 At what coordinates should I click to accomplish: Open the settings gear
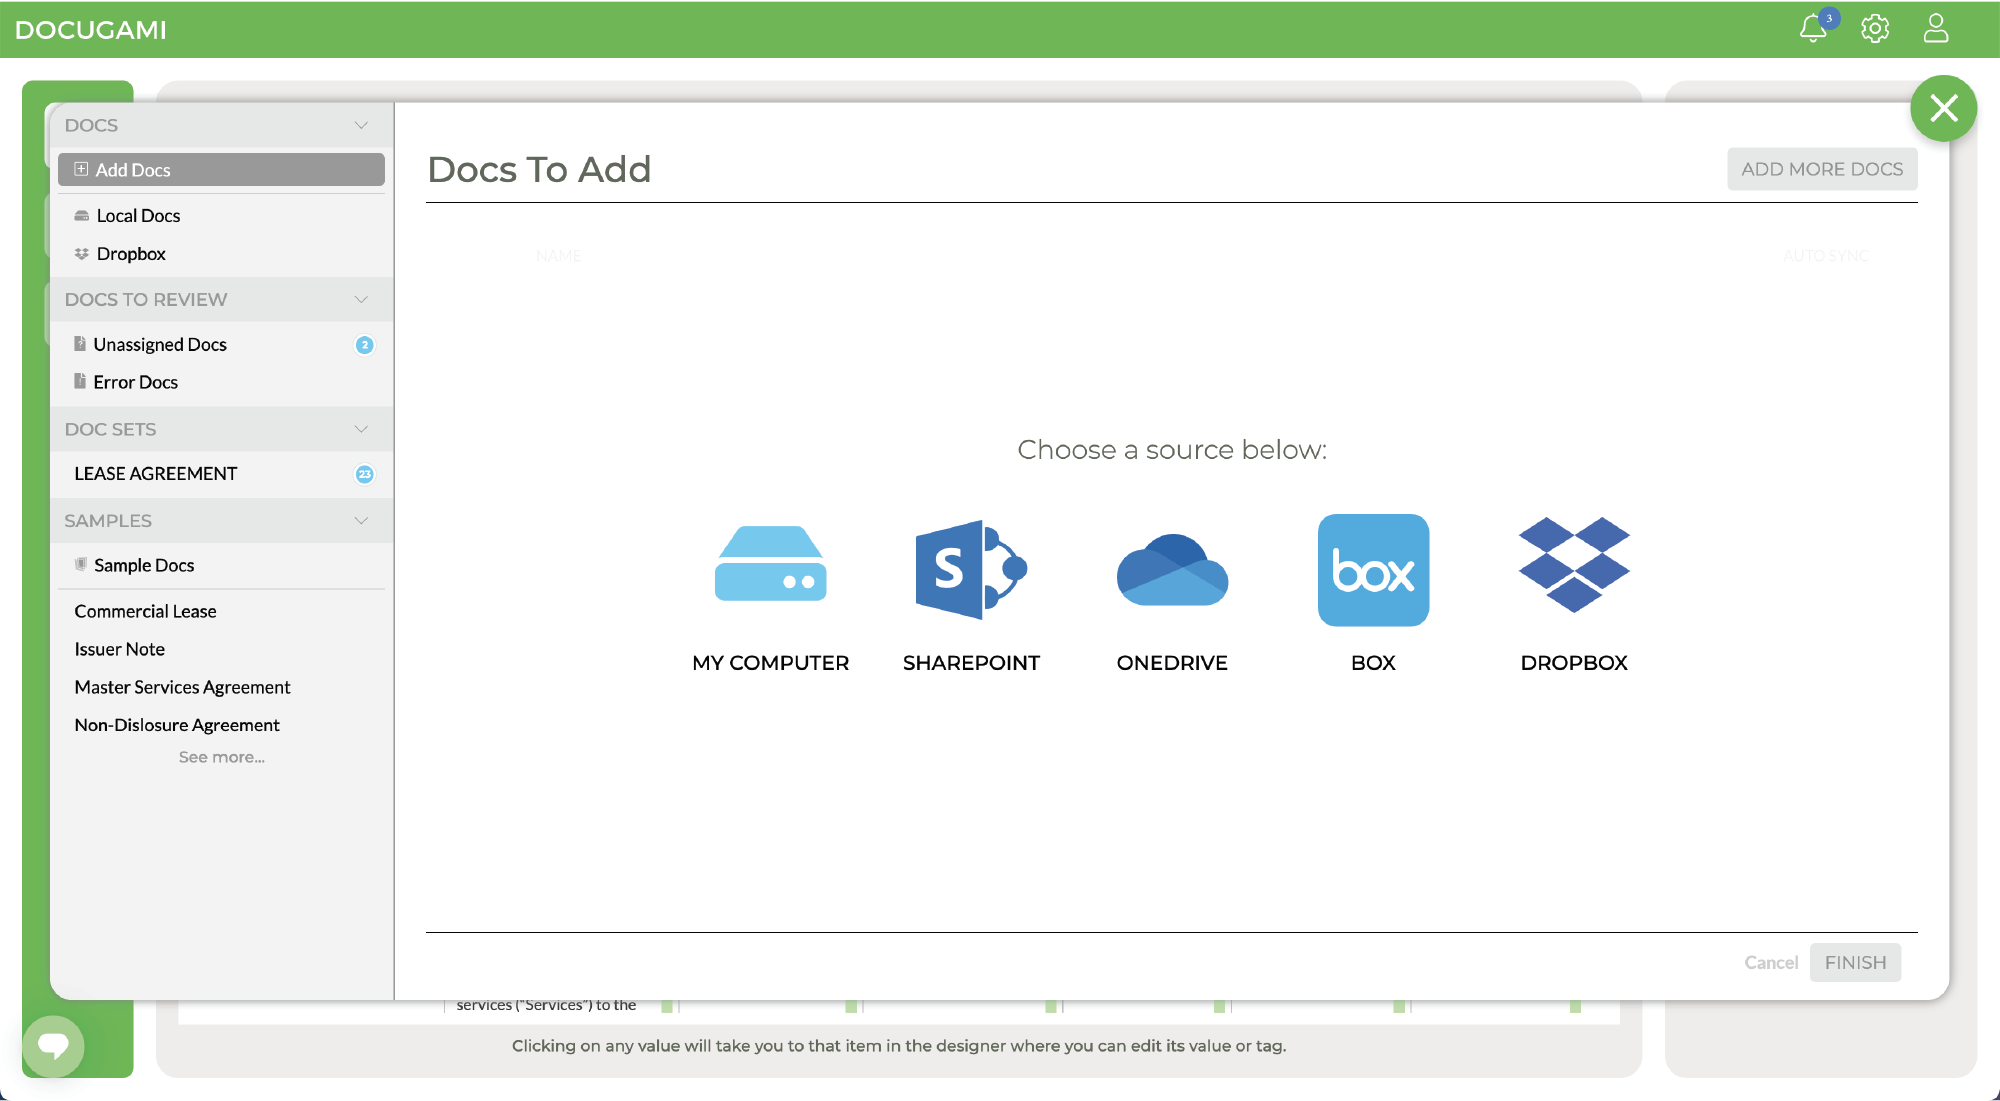(1875, 29)
